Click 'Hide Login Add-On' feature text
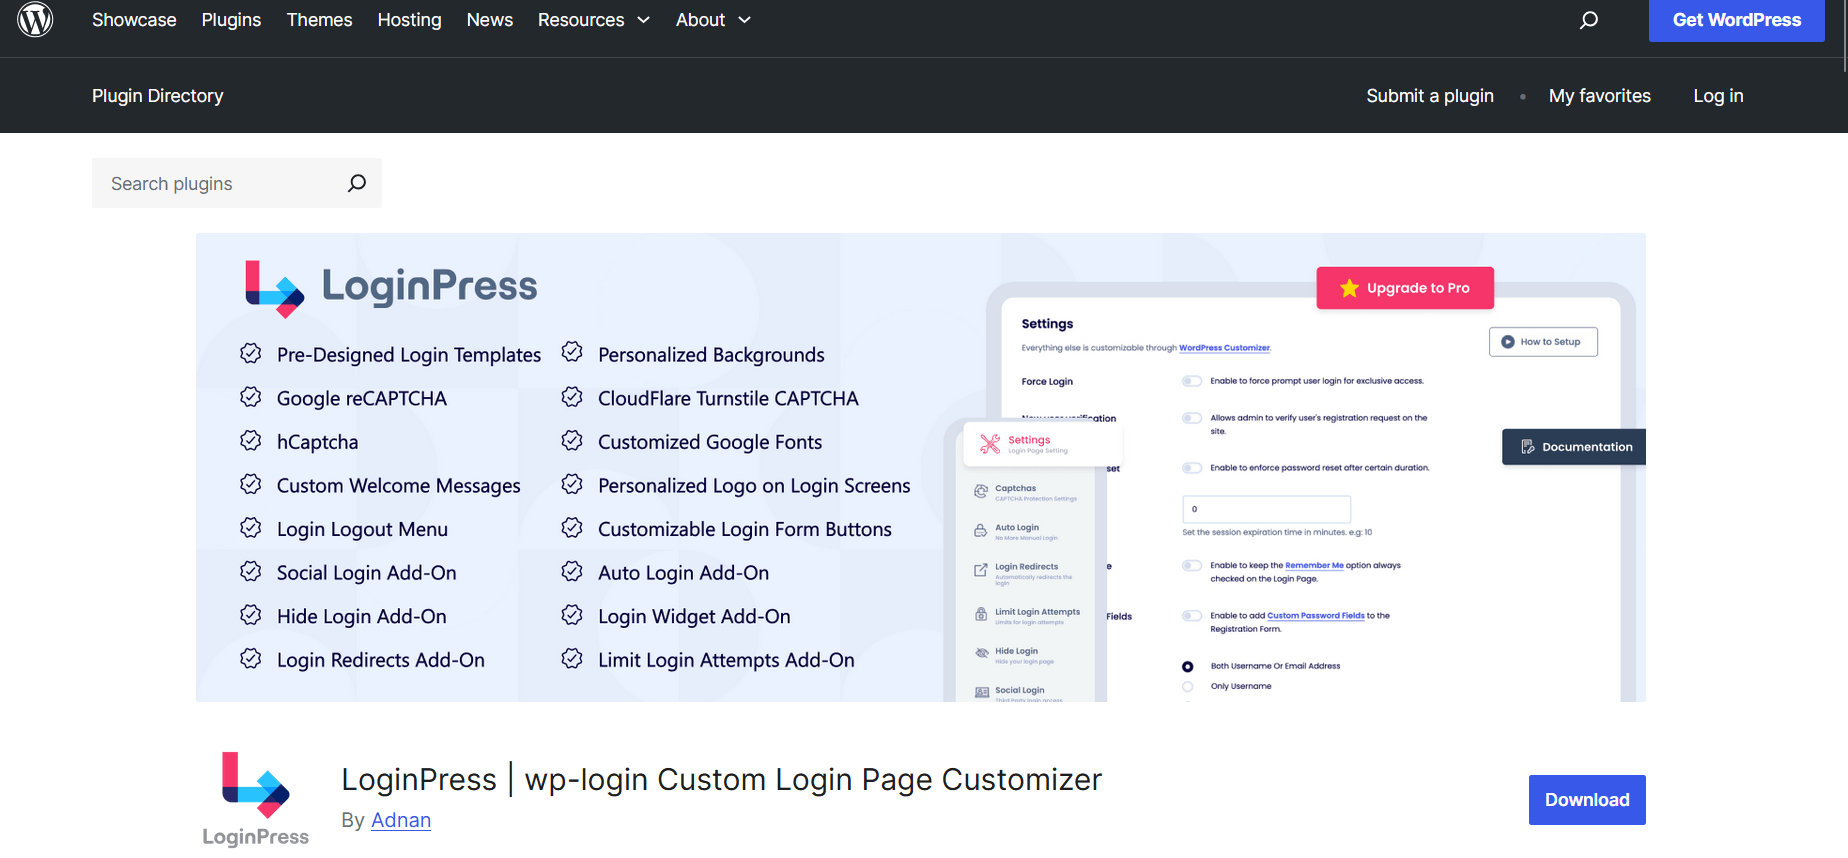Viewport: 1848px width, 858px height. pyautogui.click(x=362, y=617)
